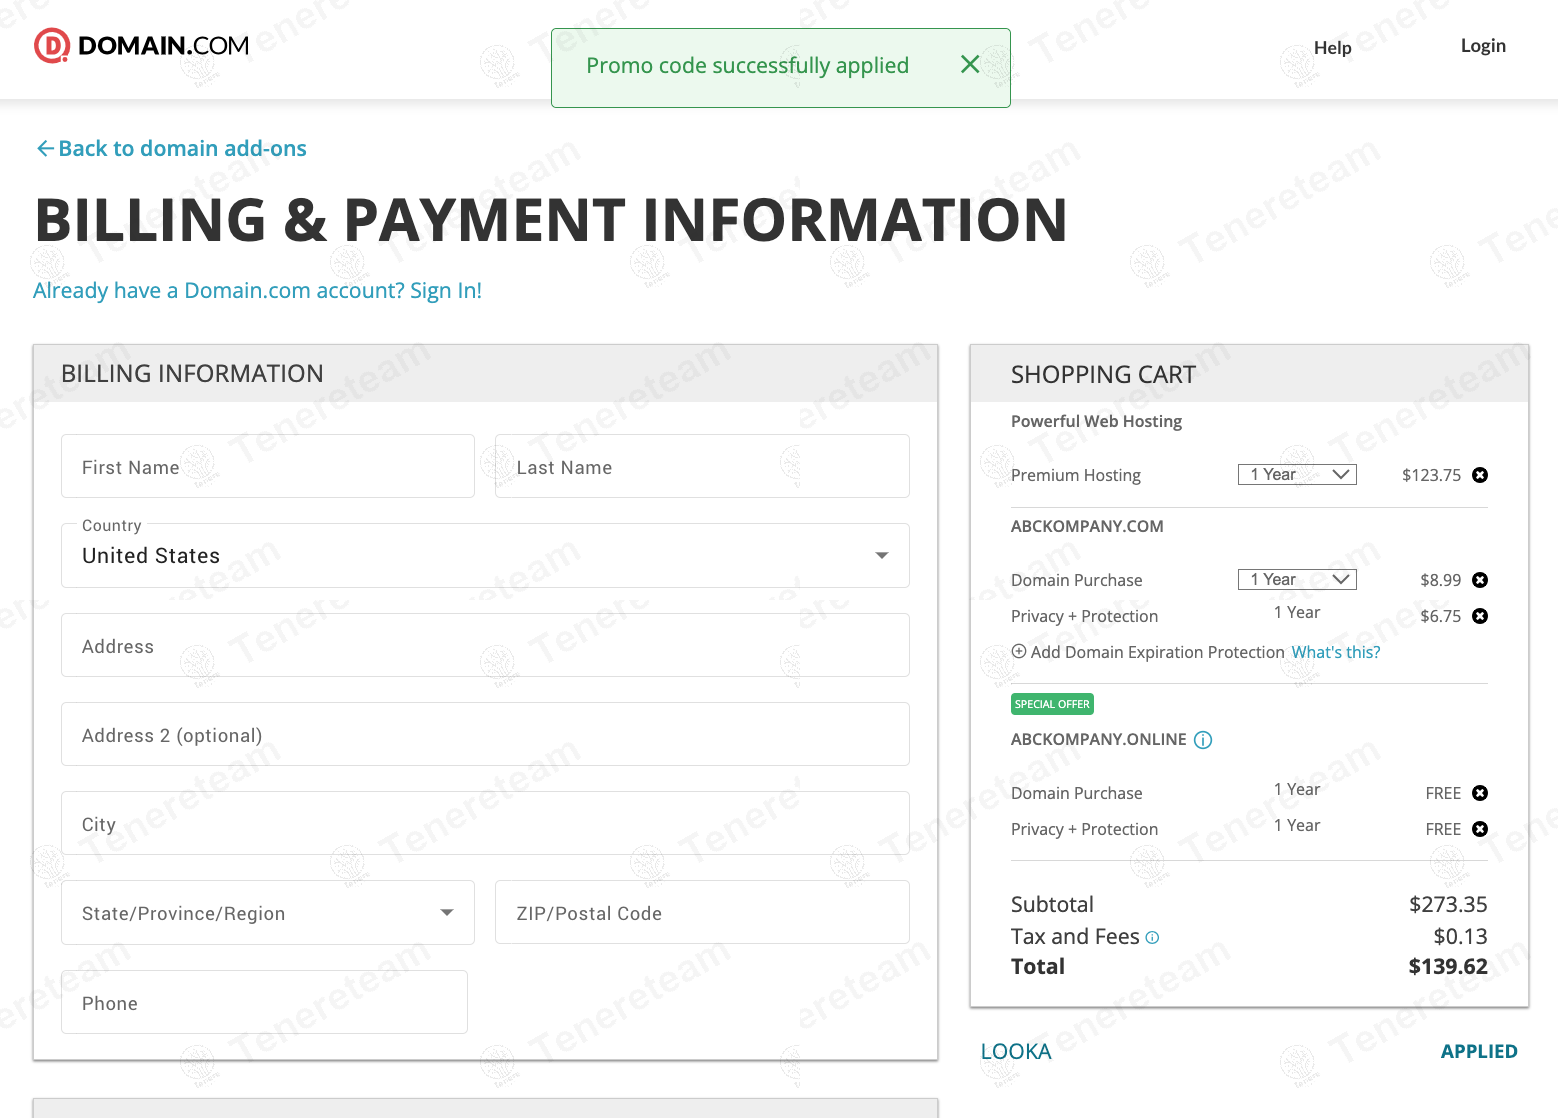Open Domain Purchase 1 Year term dropdown
The width and height of the screenshot is (1558, 1118).
pos(1297,580)
